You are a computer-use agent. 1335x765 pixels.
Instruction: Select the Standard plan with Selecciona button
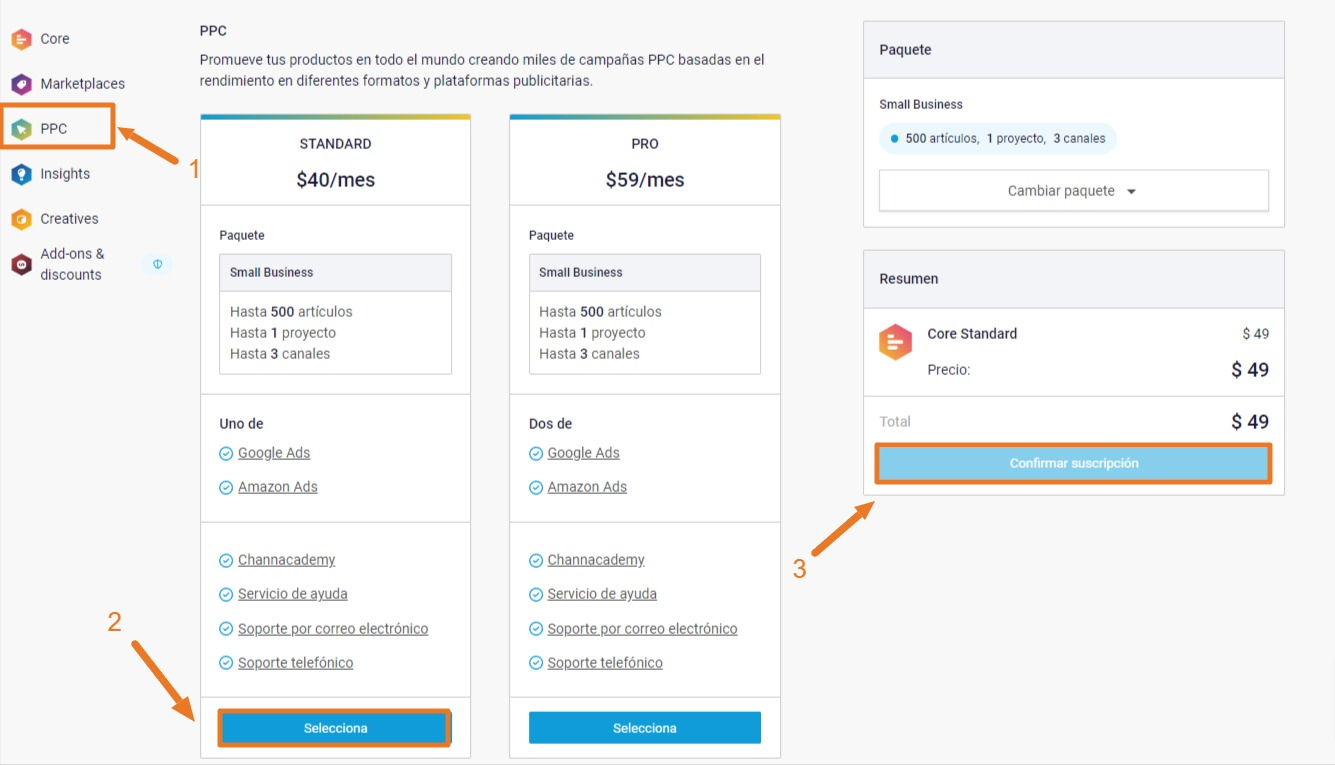click(335, 728)
